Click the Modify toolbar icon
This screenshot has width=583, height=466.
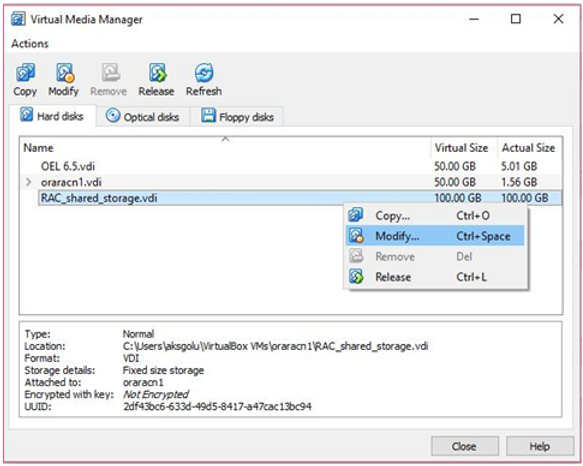tap(65, 72)
